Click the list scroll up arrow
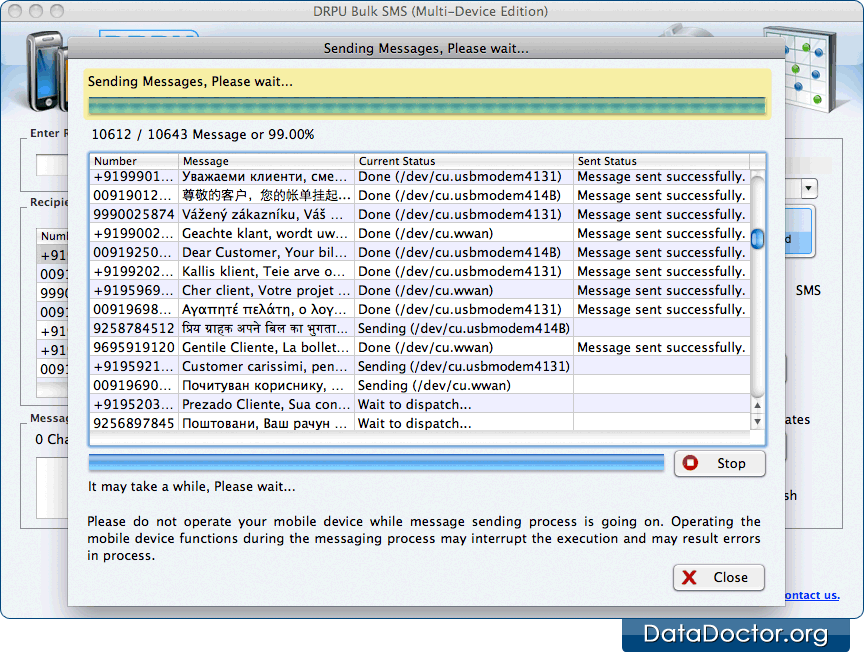864x652 pixels. point(758,405)
